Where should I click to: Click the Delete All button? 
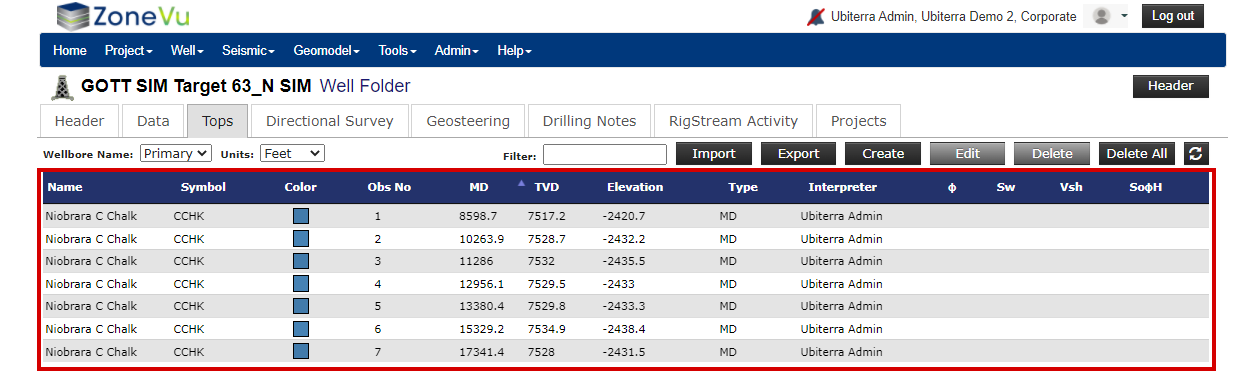1137,154
